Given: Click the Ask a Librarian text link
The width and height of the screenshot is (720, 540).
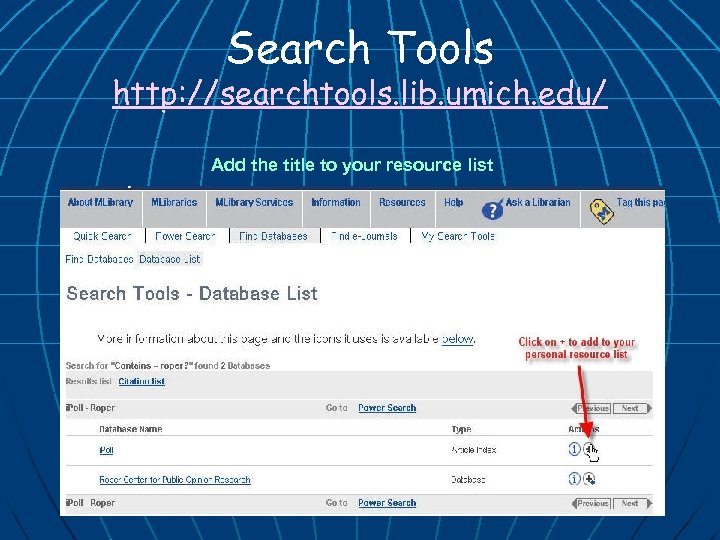Looking at the screenshot, I should pos(538,202).
